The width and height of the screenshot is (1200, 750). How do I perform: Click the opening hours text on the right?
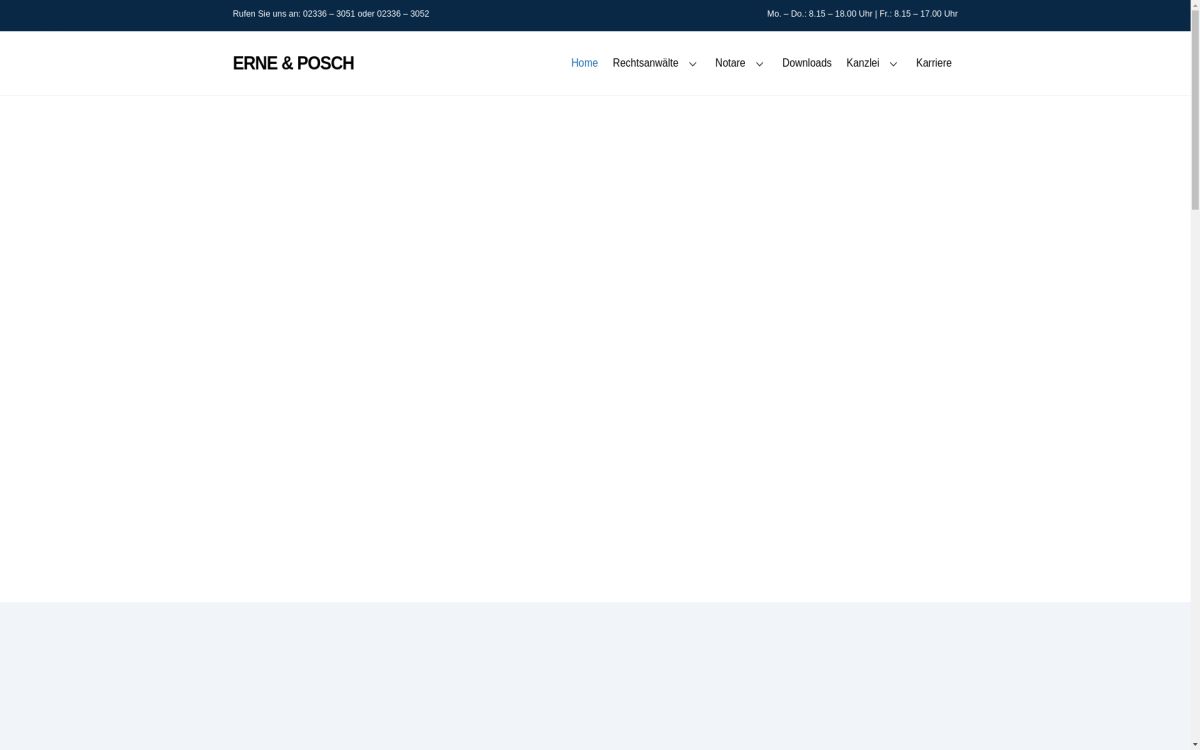tap(861, 14)
